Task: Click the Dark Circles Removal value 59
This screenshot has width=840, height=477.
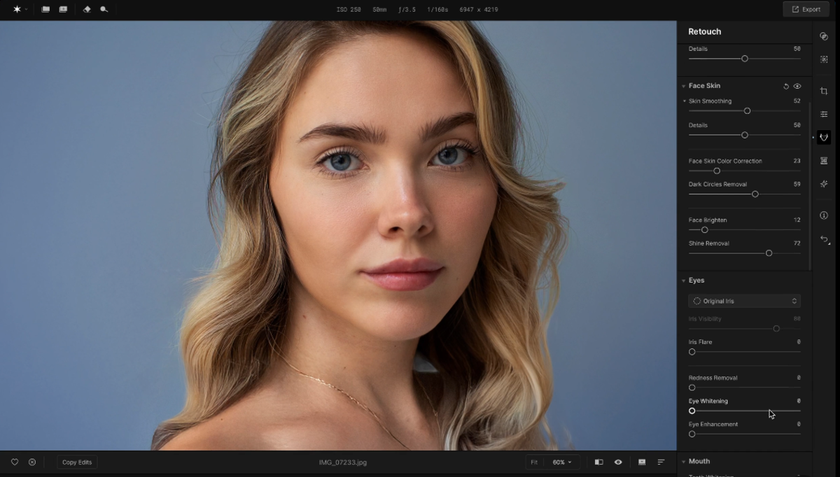Action: 797,184
